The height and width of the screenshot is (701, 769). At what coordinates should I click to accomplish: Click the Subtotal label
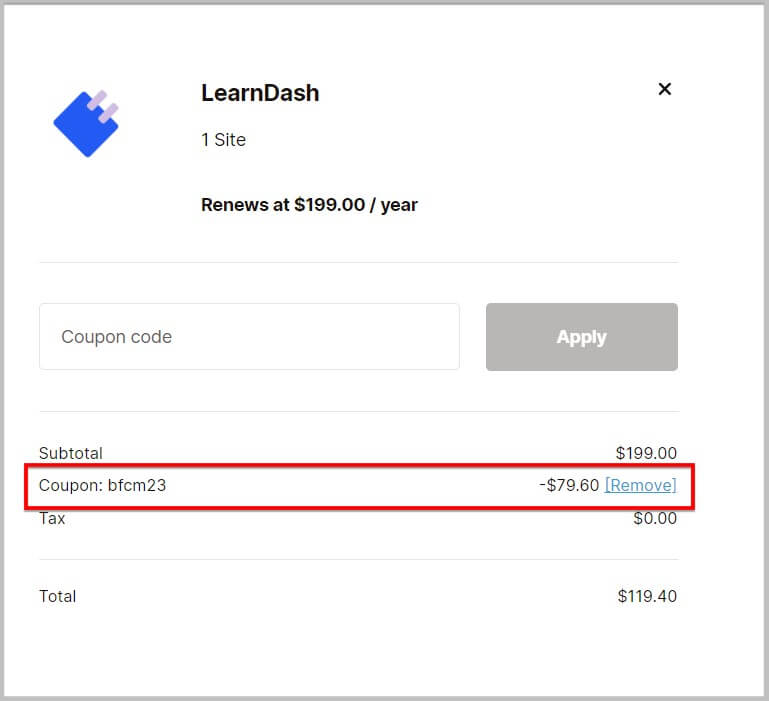coord(70,453)
